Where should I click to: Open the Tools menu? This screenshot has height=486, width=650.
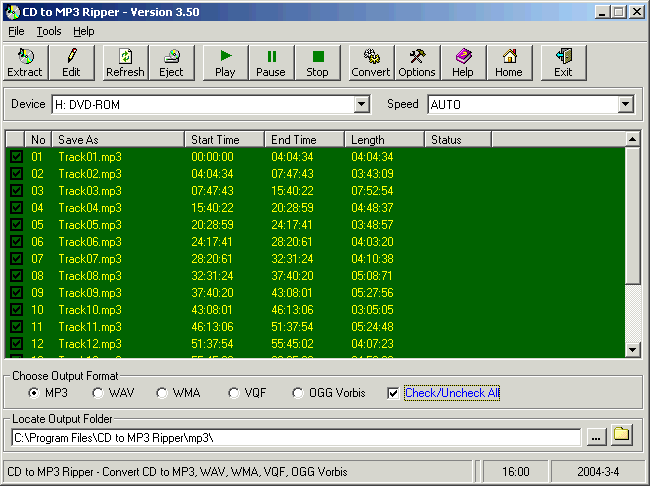49,32
